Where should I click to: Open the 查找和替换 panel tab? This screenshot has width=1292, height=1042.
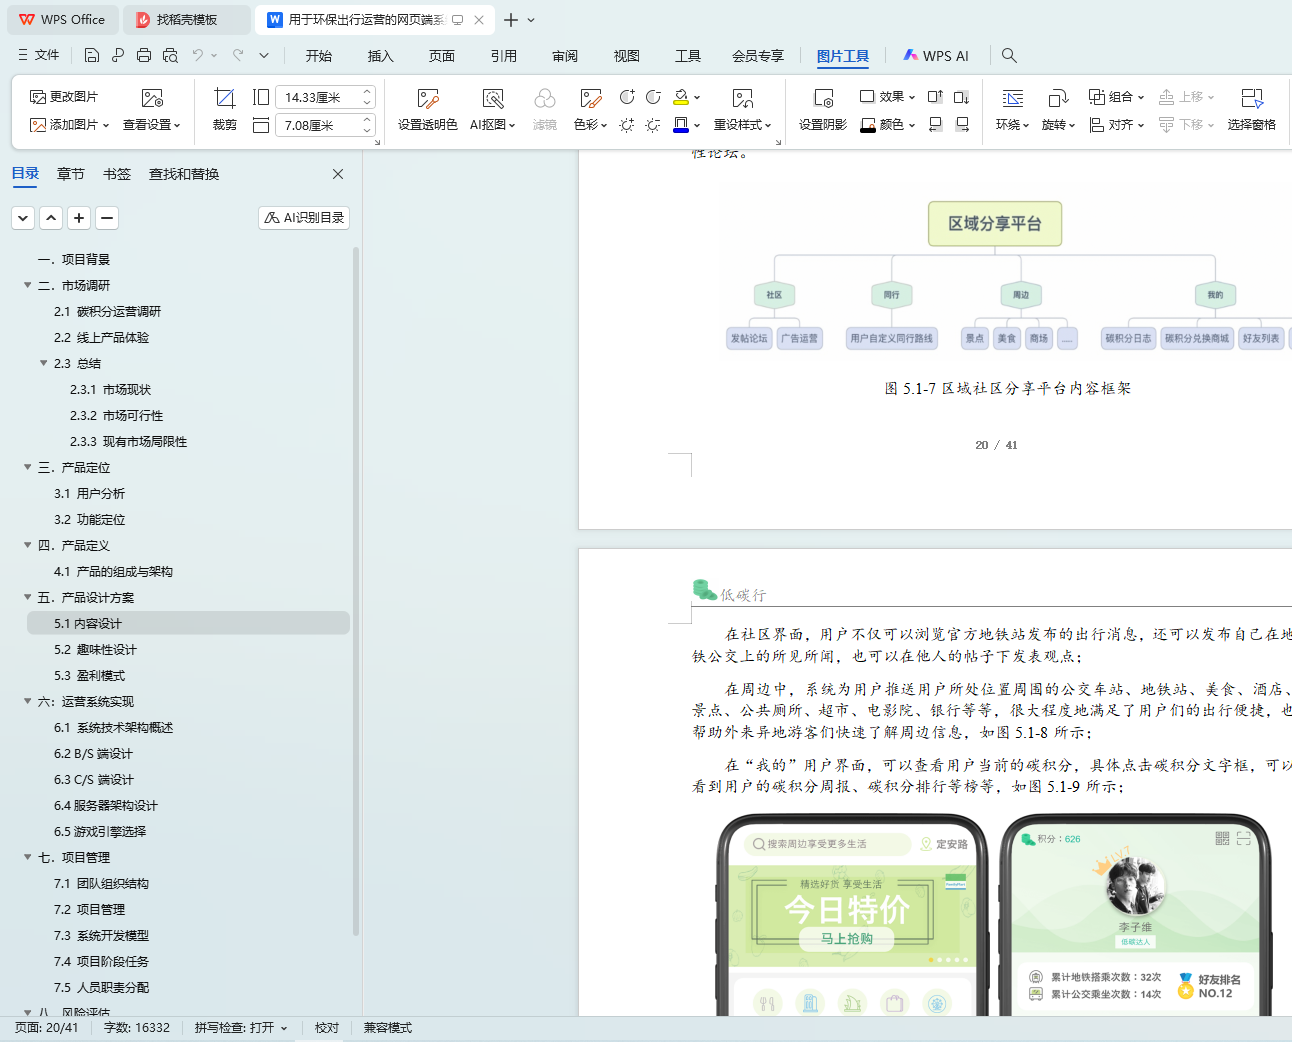[184, 174]
